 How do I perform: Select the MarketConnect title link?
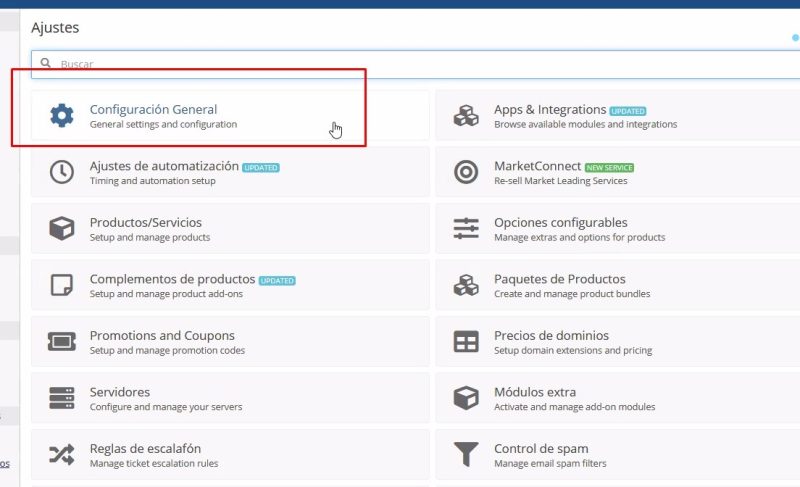(537, 166)
